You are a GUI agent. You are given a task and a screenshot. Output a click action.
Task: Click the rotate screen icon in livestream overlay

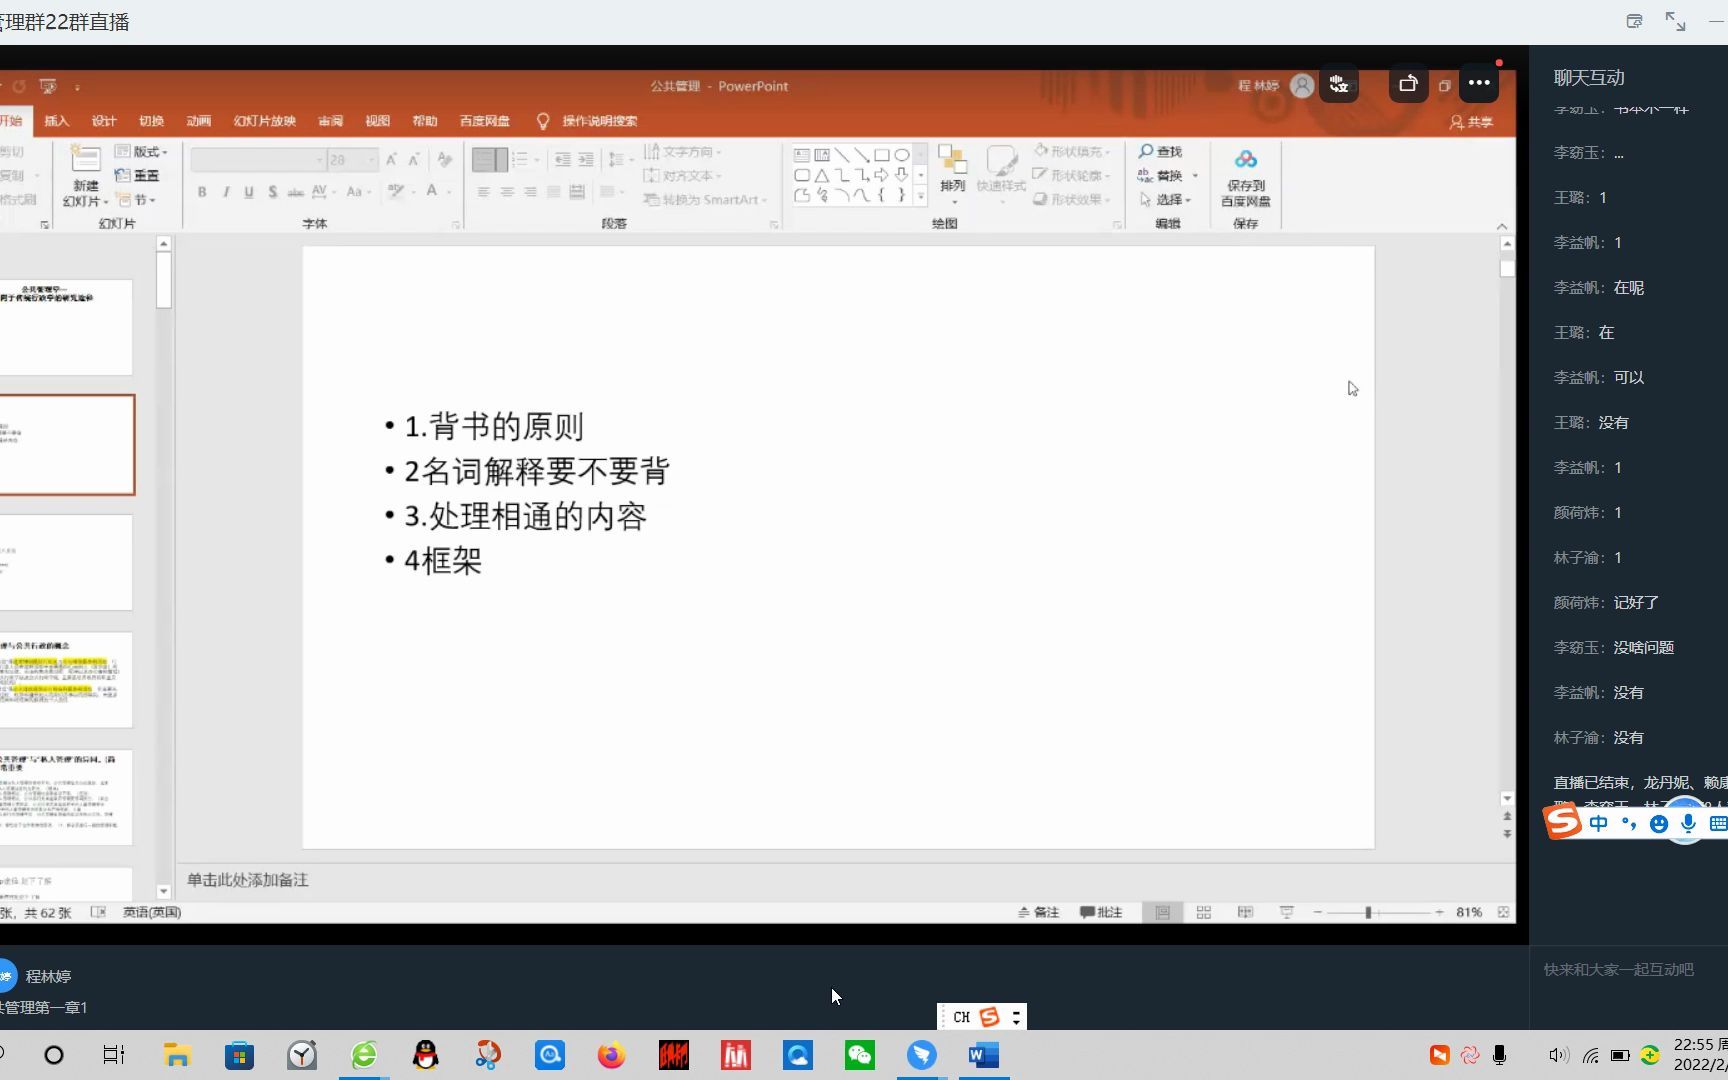click(x=1408, y=84)
